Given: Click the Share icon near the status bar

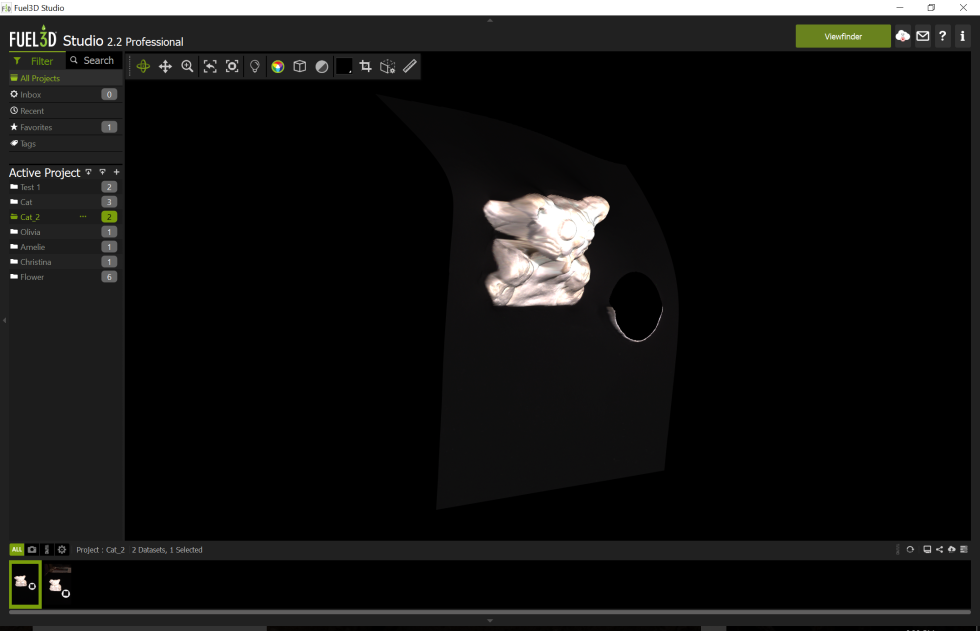Looking at the screenshot, I should pos(939,549).
